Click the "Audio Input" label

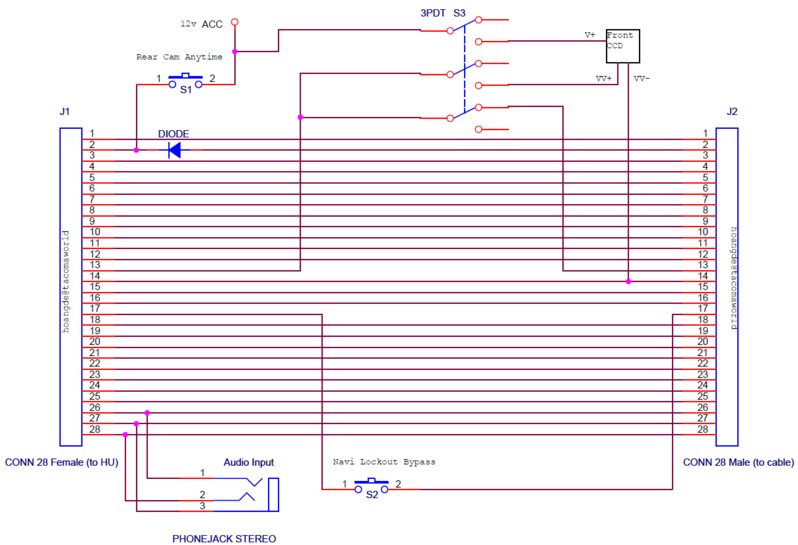[249, 462]
